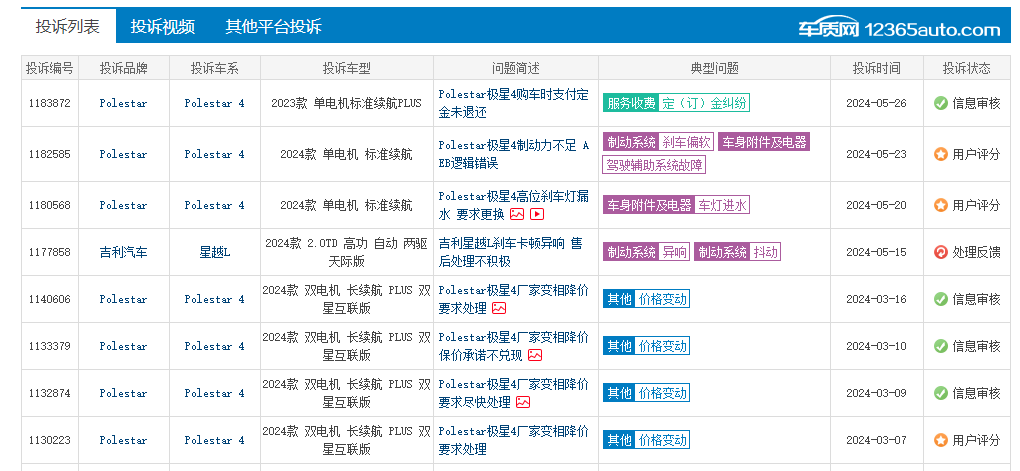Open the 吉利星越L刹车卡顿异响 complaint link
This screenshot has width=1020, height=471.
pyautogui.click(x=510, y=252)
